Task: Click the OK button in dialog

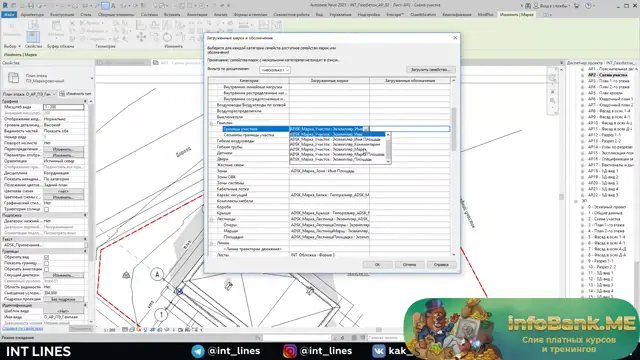Action: [x=377, y=264]
